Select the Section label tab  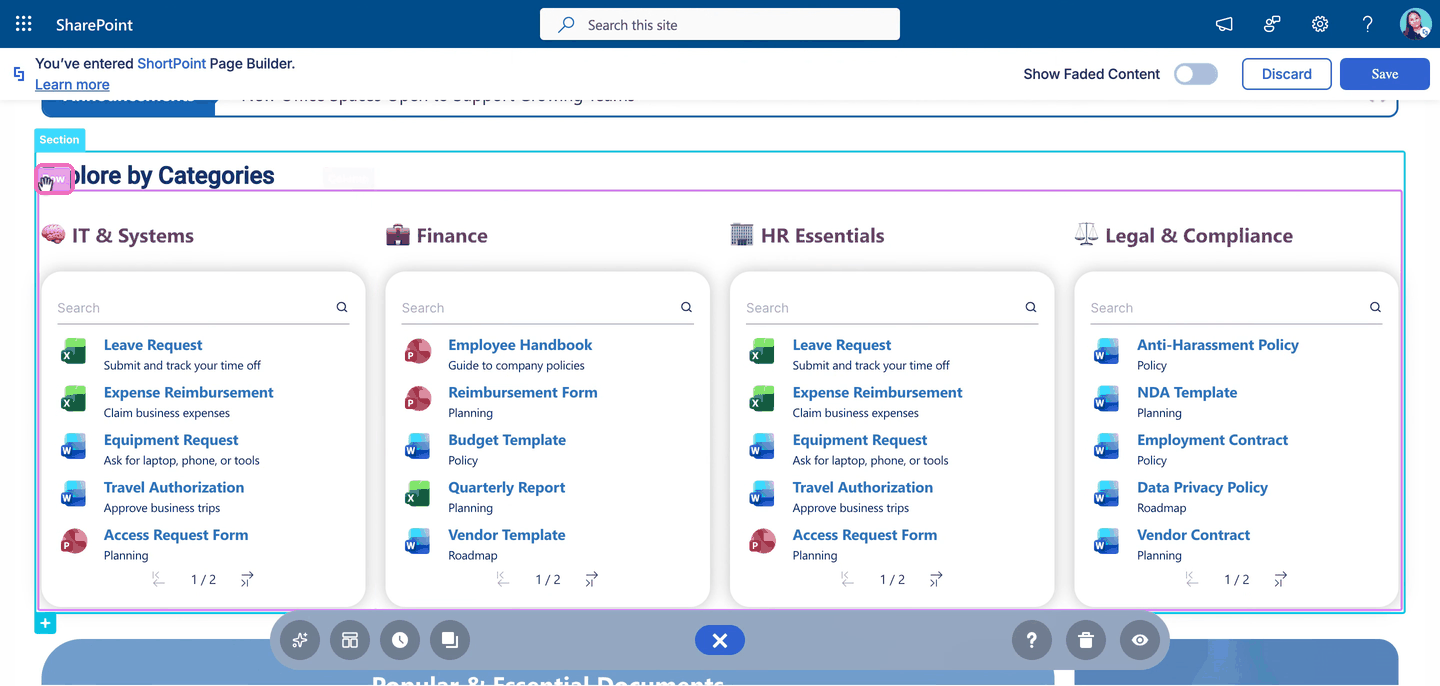coord(60,140)
